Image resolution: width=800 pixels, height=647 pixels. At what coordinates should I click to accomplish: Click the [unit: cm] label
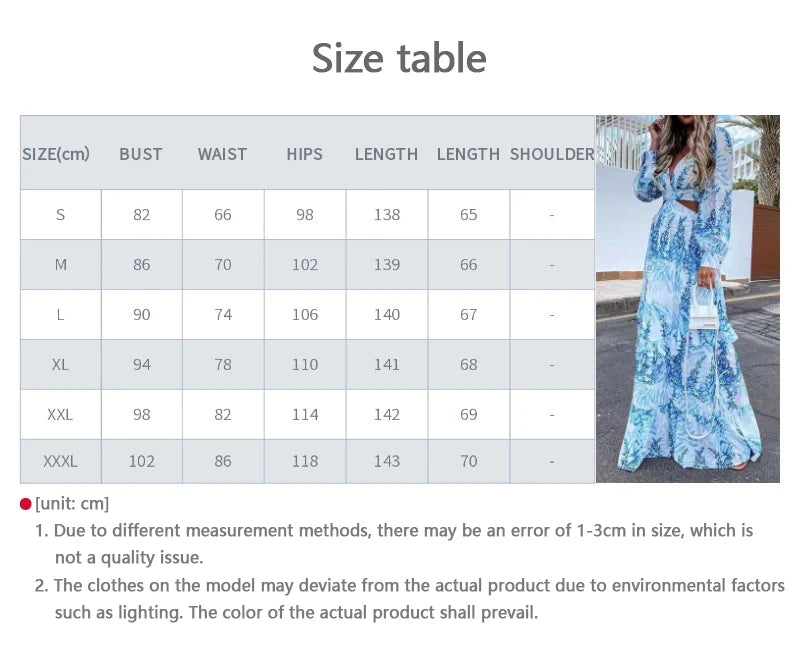coord(72,504)
